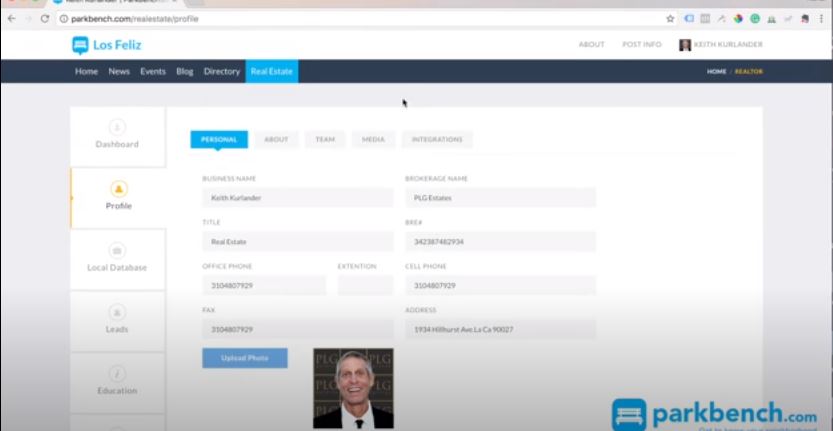Screen dimensions: 833x431
Task: Click the Post Info header link
Action: (x=642, y=45)
